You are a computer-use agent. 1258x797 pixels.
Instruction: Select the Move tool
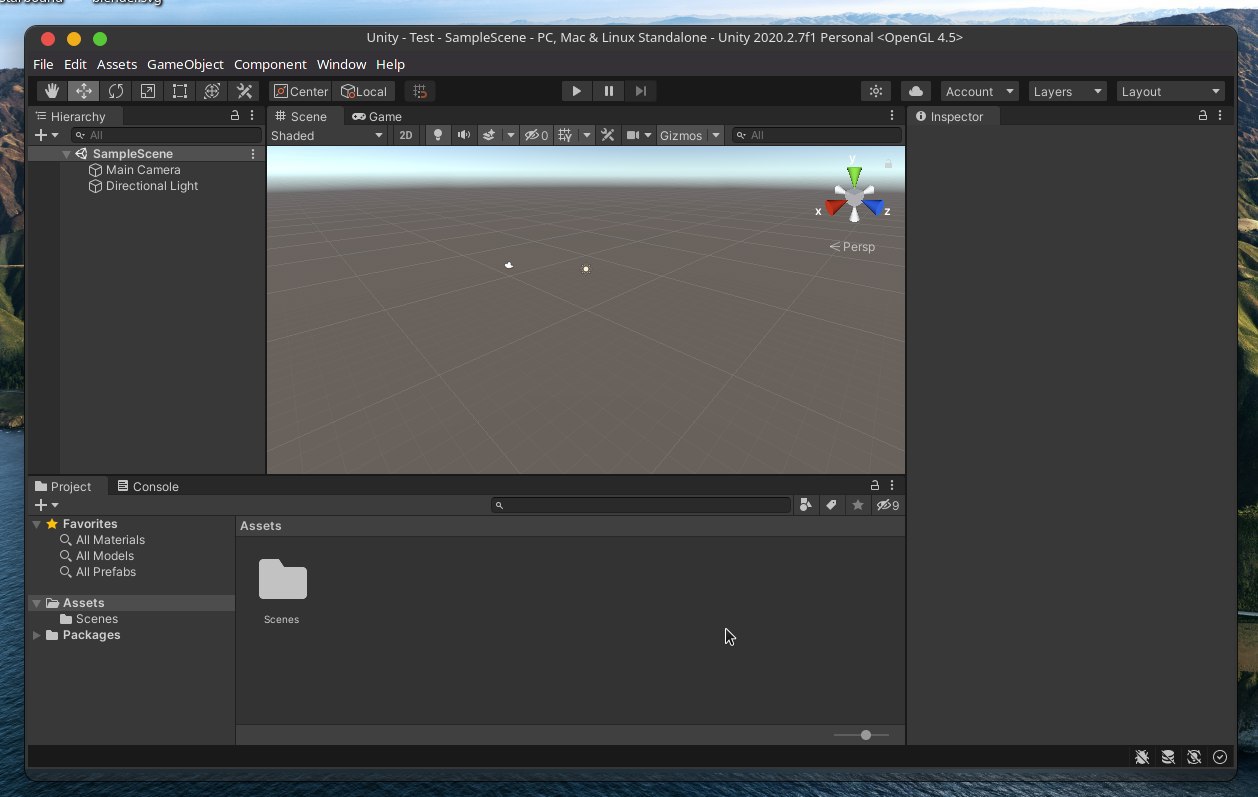click(x=83, y=91)
